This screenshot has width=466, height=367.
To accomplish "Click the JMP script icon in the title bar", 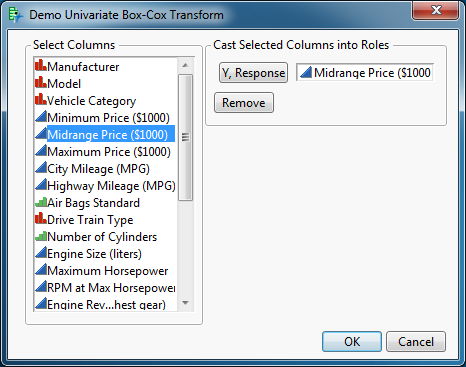I will [x=15, y=15].
